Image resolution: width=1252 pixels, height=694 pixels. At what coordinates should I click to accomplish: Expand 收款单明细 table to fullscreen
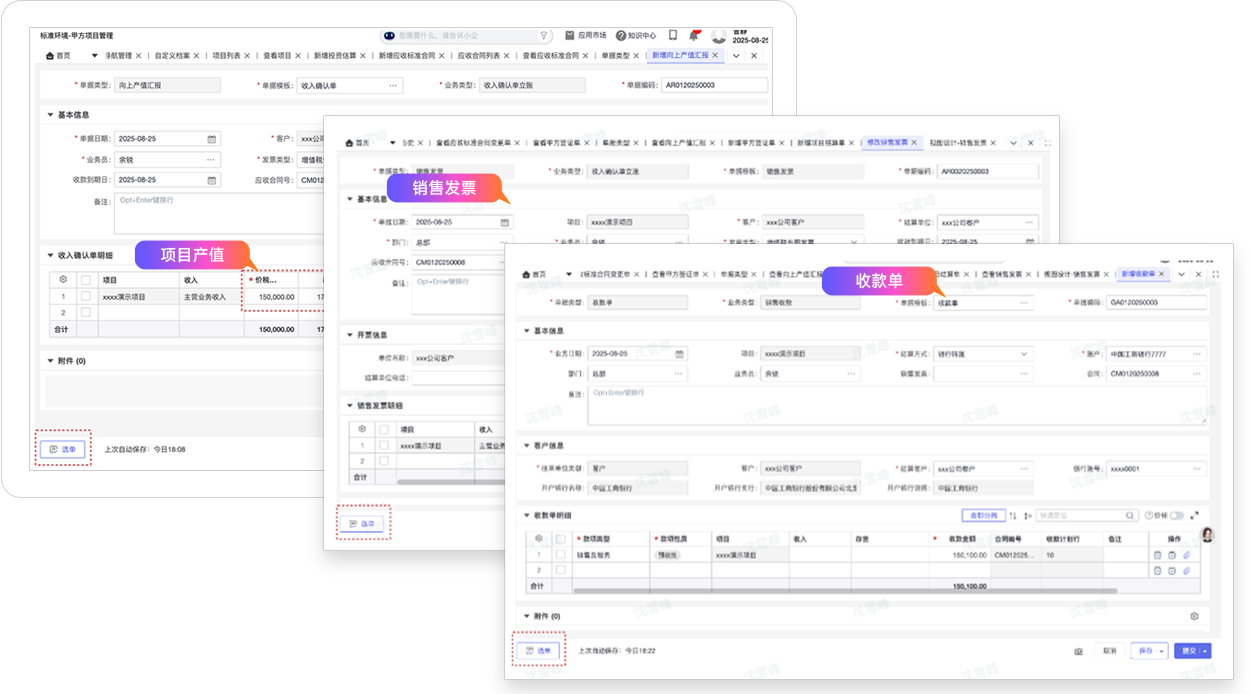tap(1194, 516)
